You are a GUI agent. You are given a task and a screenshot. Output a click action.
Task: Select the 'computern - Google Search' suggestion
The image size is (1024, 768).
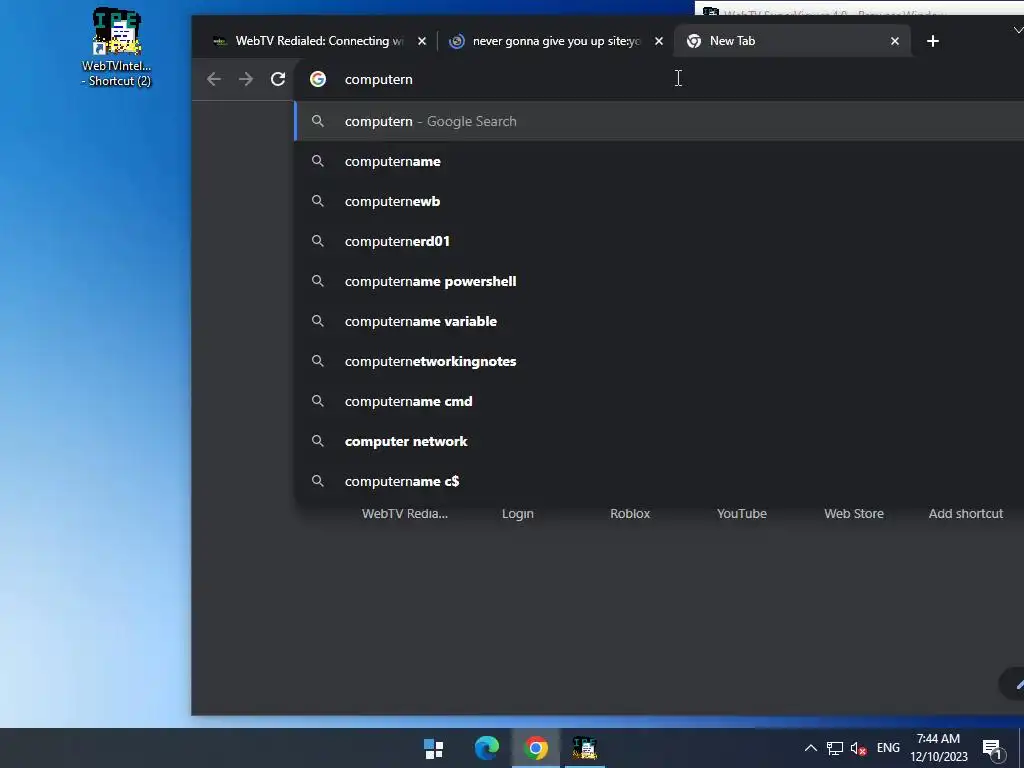660,121
